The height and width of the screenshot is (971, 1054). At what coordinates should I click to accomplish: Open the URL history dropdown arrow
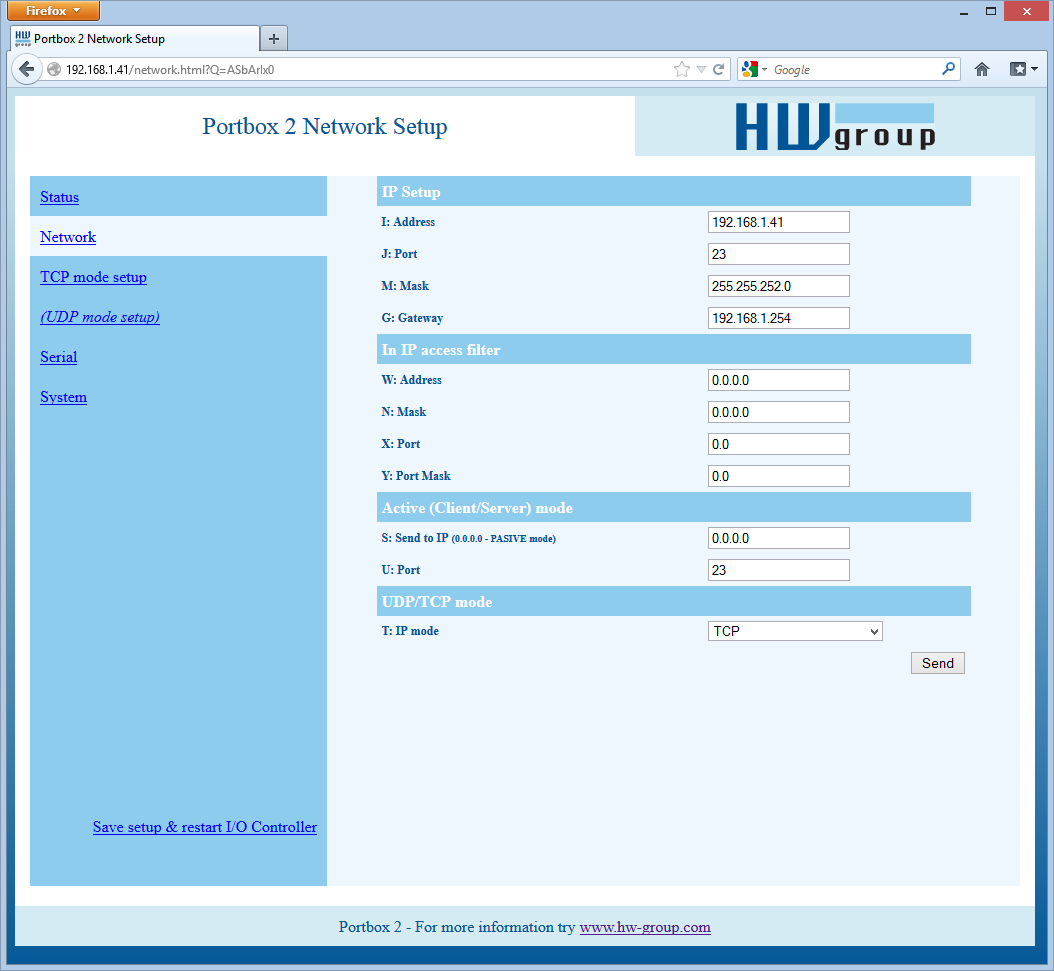click(x=701, y=69)
